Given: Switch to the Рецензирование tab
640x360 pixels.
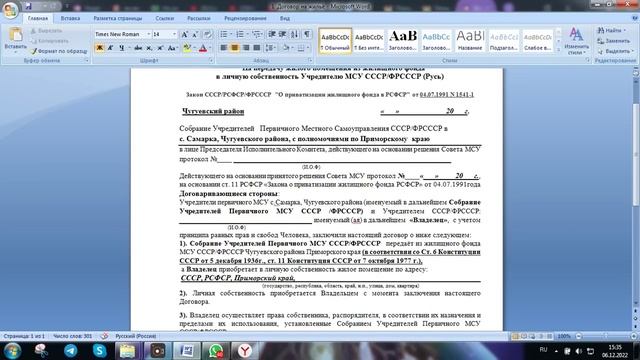Looking at the screenshot, I should [245, 18].
